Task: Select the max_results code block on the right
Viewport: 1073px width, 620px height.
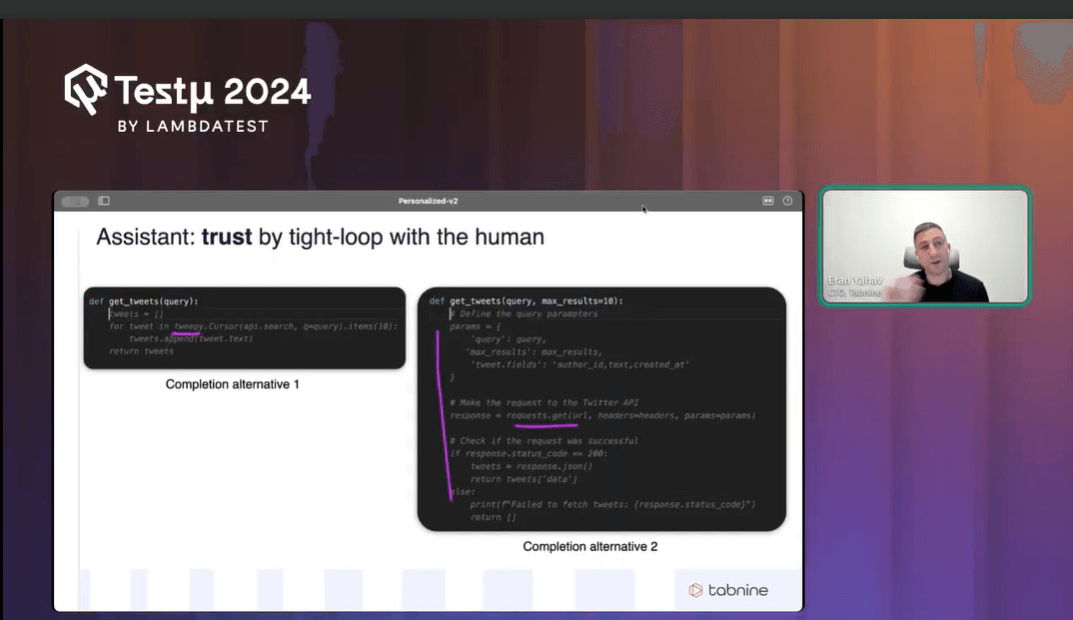Action: click(600, 408)
